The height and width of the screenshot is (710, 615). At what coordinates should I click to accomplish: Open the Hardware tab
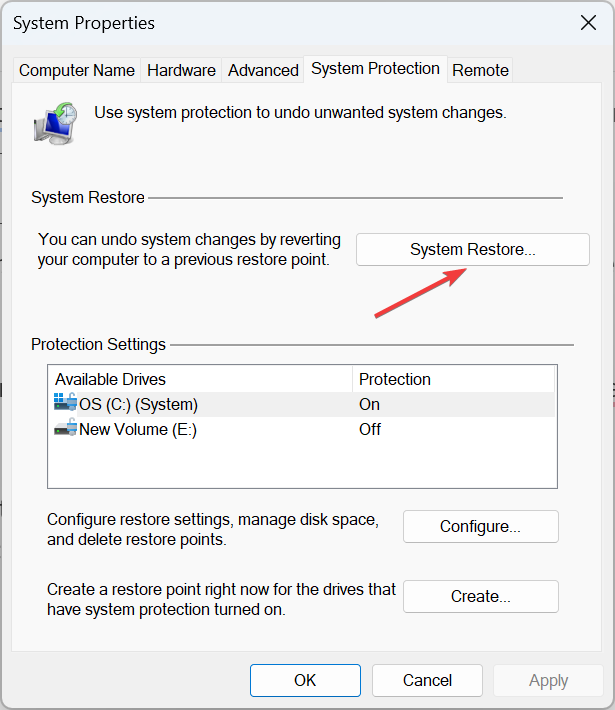pos(181,70)
